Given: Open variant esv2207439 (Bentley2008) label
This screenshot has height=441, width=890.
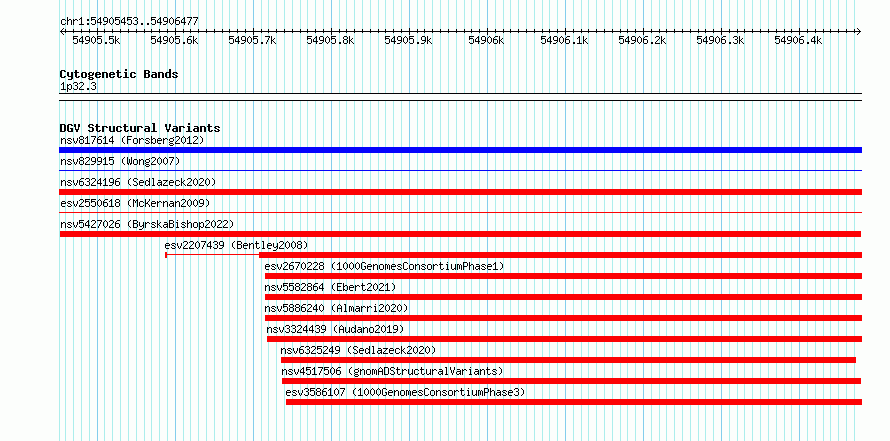Looking at the screenshot, I should (x=236, y=245).
